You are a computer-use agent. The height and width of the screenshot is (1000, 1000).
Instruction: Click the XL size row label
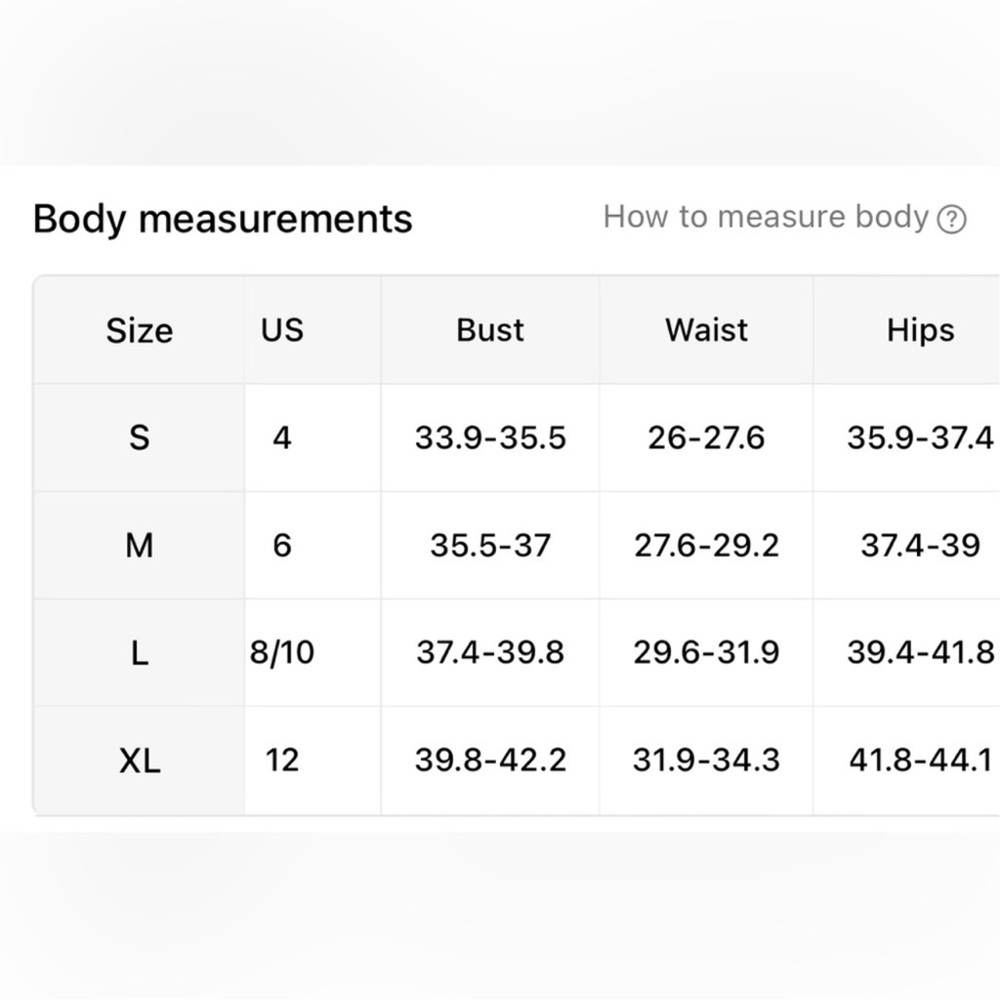[x=139, y=760]
